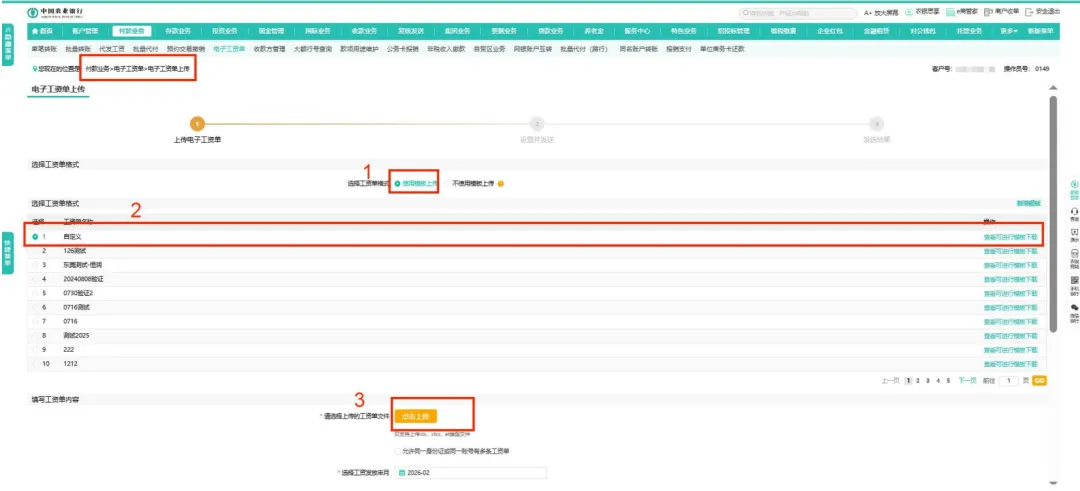This screenshot has height=491, width=1080.
Task: Go to page 3 of templates
Action: [928, 381]
